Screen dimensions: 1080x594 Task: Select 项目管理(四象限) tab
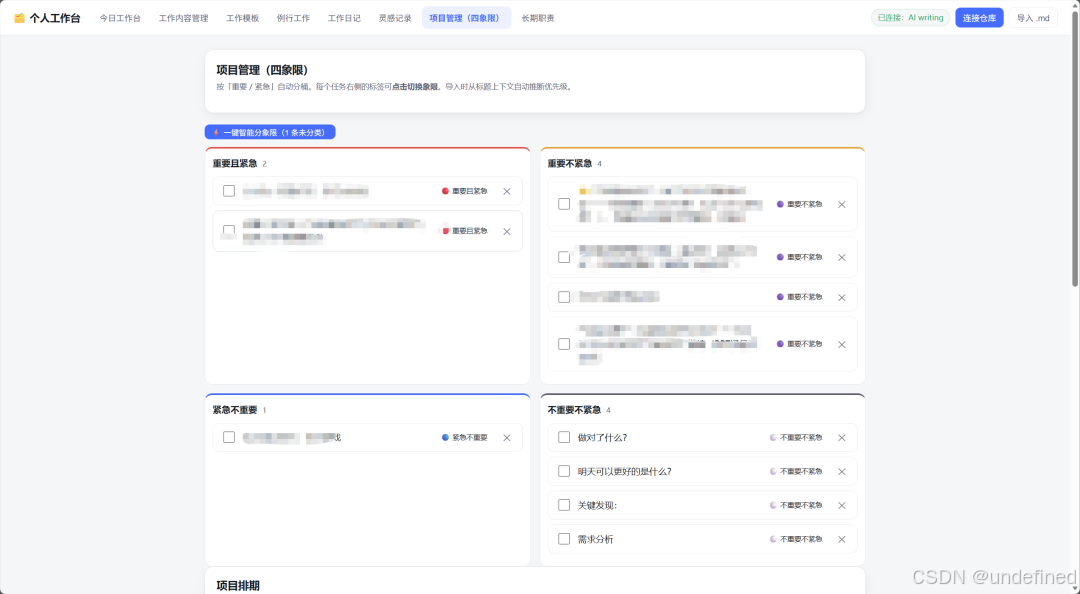(466, 18)
